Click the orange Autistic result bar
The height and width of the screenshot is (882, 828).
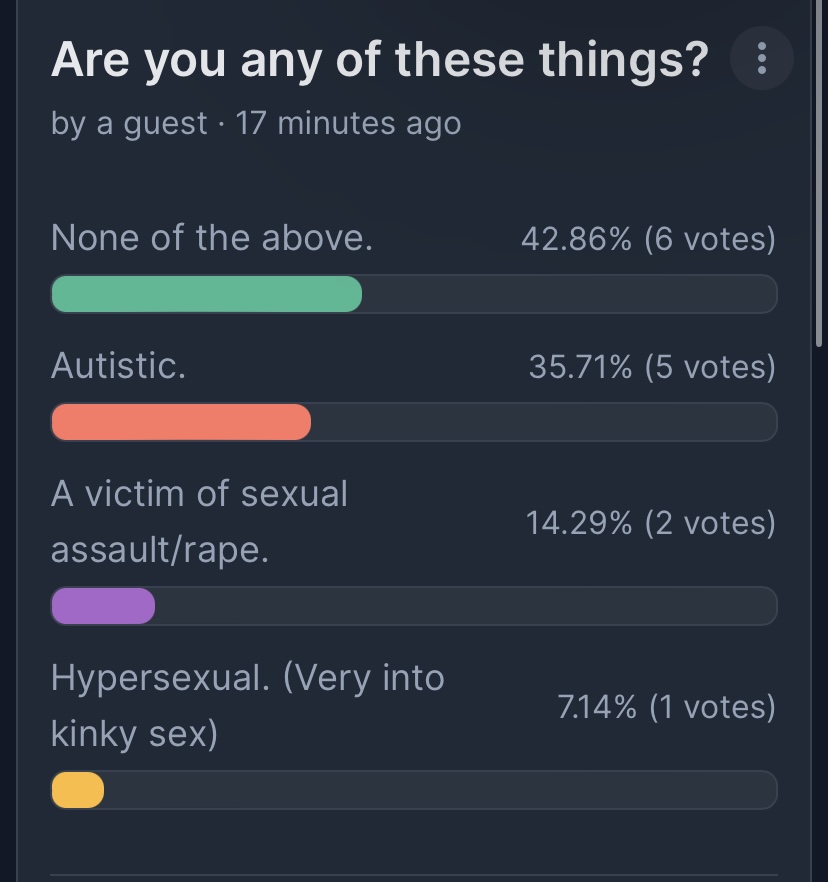pos(181,421)
